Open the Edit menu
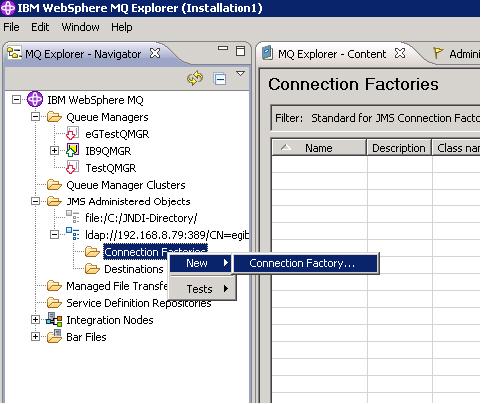The image size is (481, 404). pyautogui.click(x=40, y=27)
